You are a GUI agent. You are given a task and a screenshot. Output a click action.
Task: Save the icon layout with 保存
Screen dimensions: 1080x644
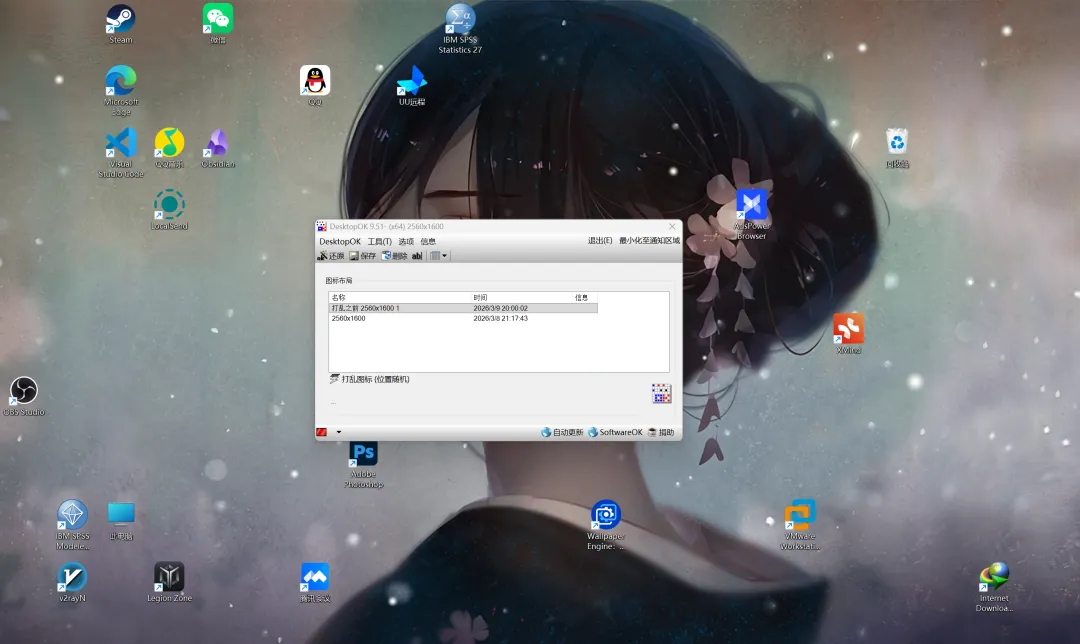(363, 256)
